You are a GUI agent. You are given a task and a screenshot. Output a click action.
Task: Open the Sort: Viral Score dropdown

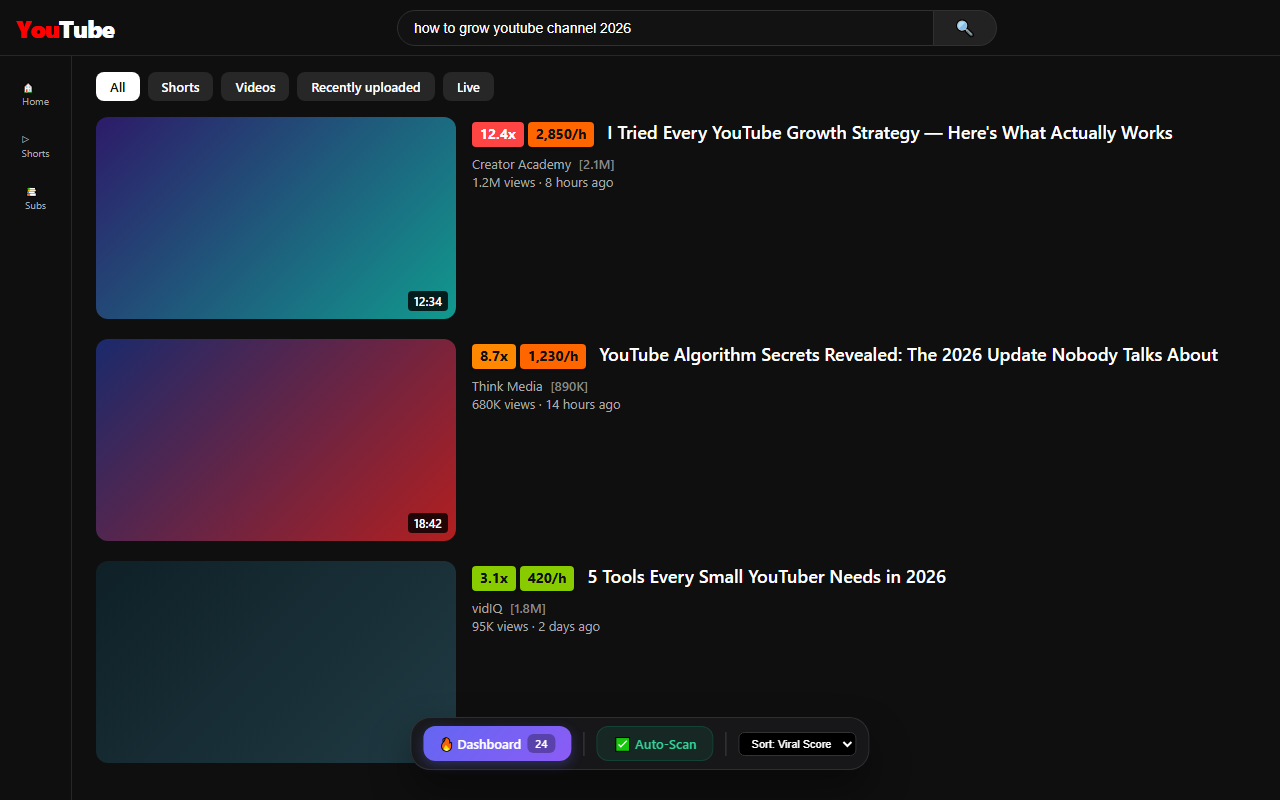797,743
